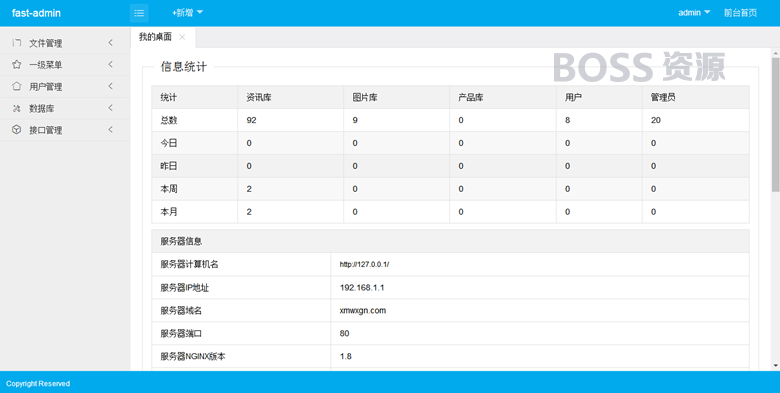The width and height of the screenshot is (780, 393).
Task: Expand the 文件管理 chevron
Action: (x=110, y=43)
